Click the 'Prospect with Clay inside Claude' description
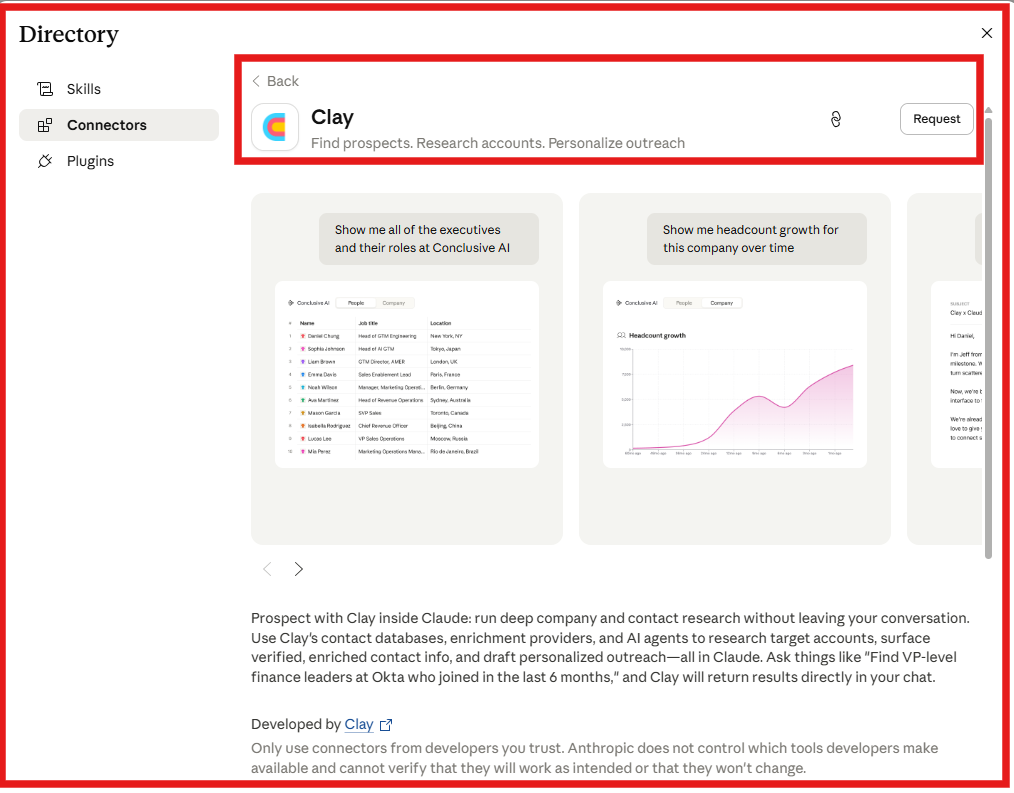Image resolution: width=1014 pixels, height=793 pixels. pos(610,647)
